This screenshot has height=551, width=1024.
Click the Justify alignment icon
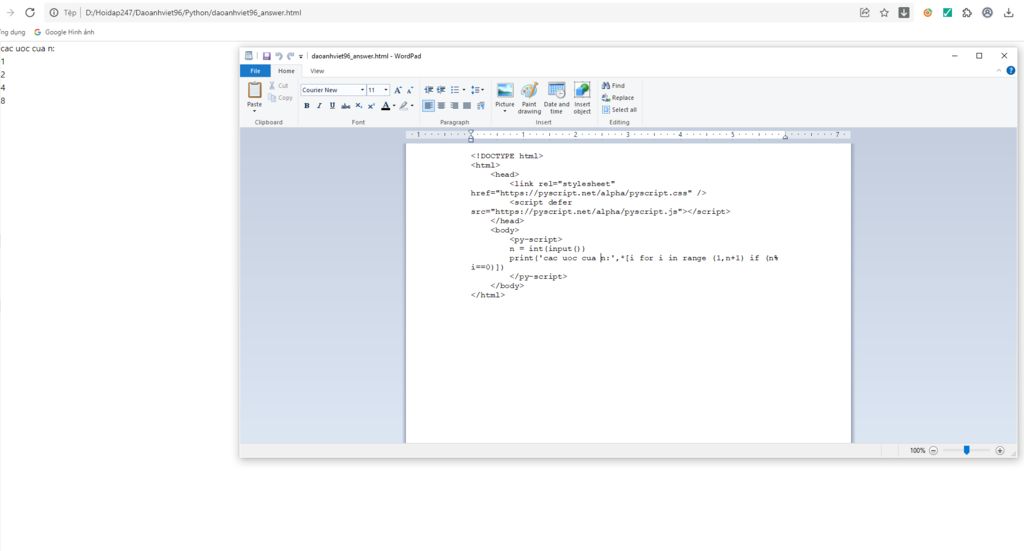pyautogui.click(x=467, y=106)
